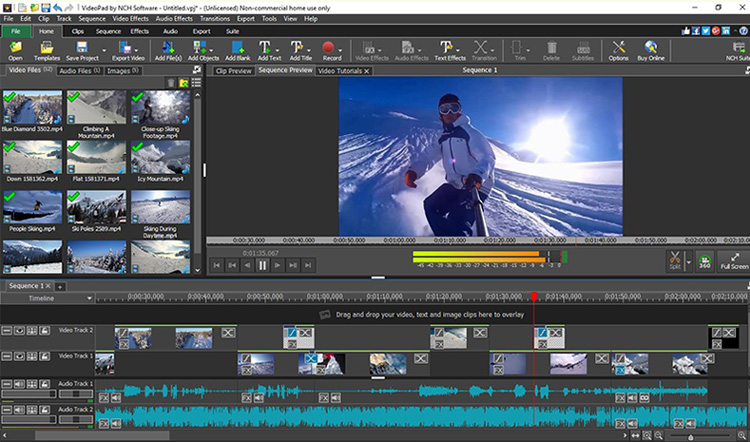Switch media bin to list view

point(196,83)
